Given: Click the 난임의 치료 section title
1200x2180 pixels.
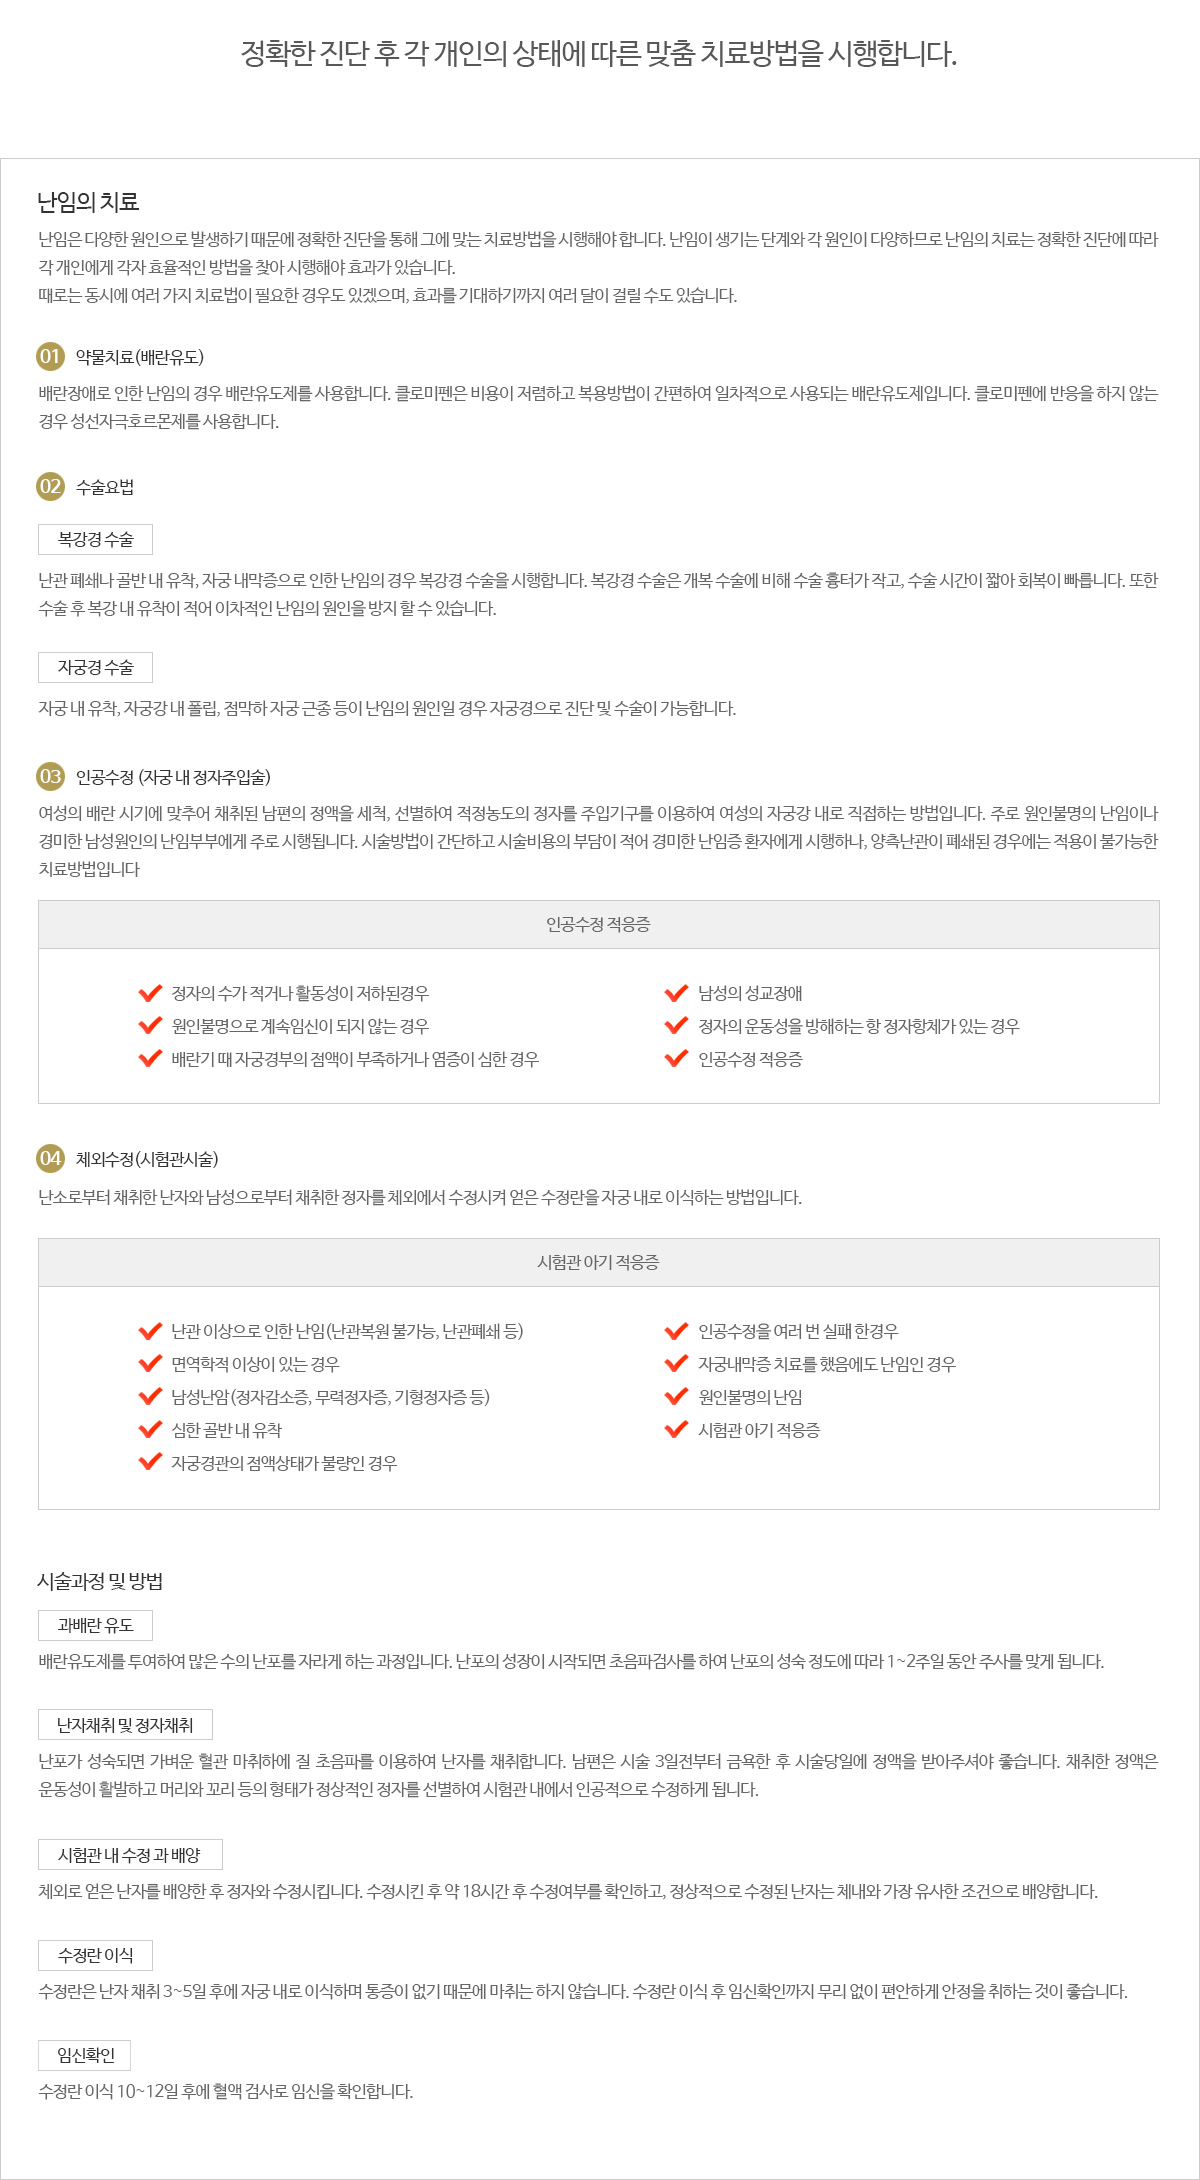Looking at the screenshot, I should [x=88, y=203].
